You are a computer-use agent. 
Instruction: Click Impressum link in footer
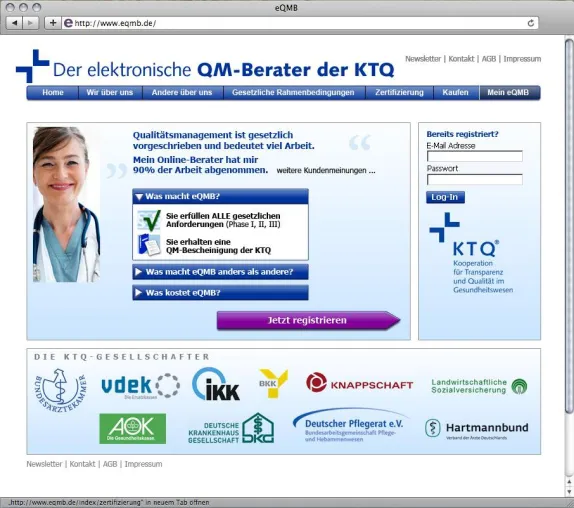point(143,464)
